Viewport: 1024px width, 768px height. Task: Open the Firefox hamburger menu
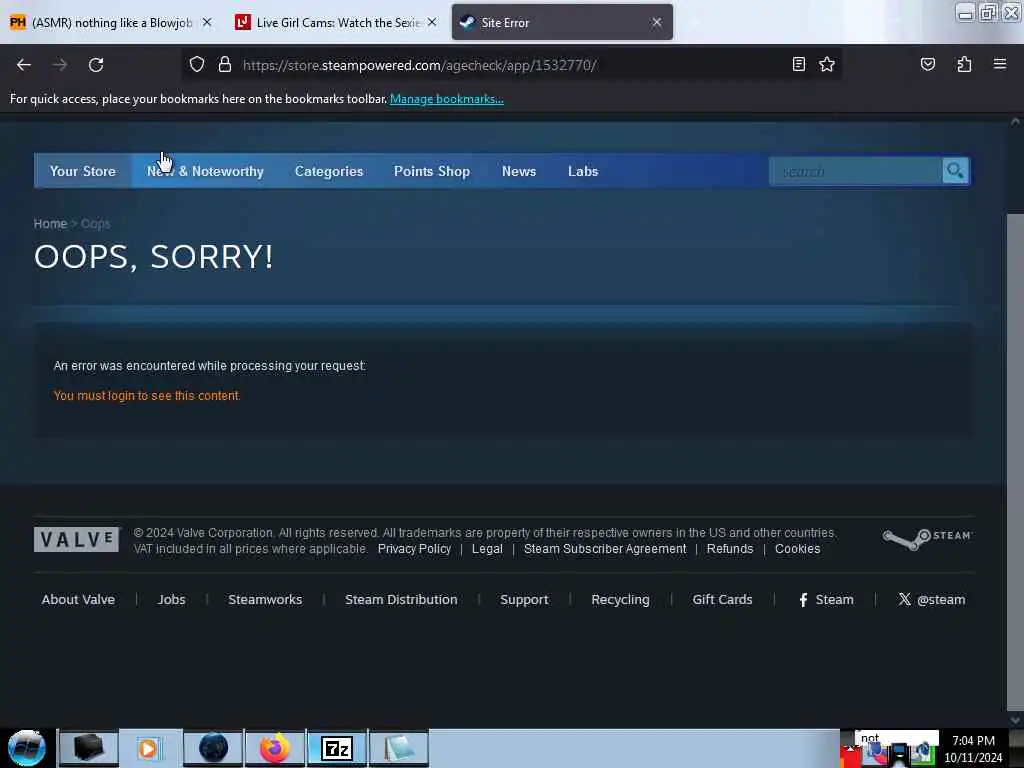point(1000,64)
